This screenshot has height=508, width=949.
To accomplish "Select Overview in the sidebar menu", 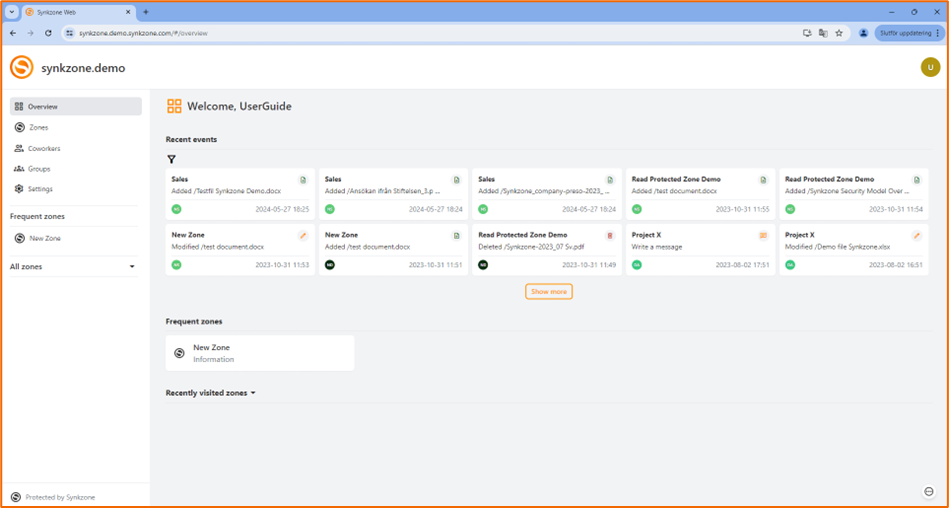I will pyautogui.click(x=75, y=106).
